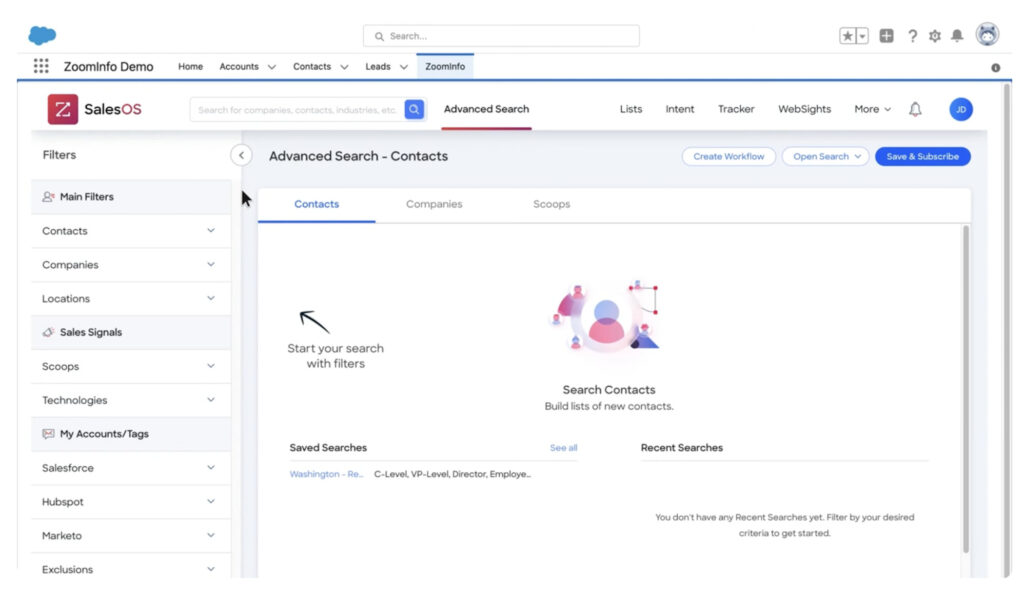Collapse the Filters panel with the chevron
The height and width of the screenshot is (597, 1024).
[240, 156]
